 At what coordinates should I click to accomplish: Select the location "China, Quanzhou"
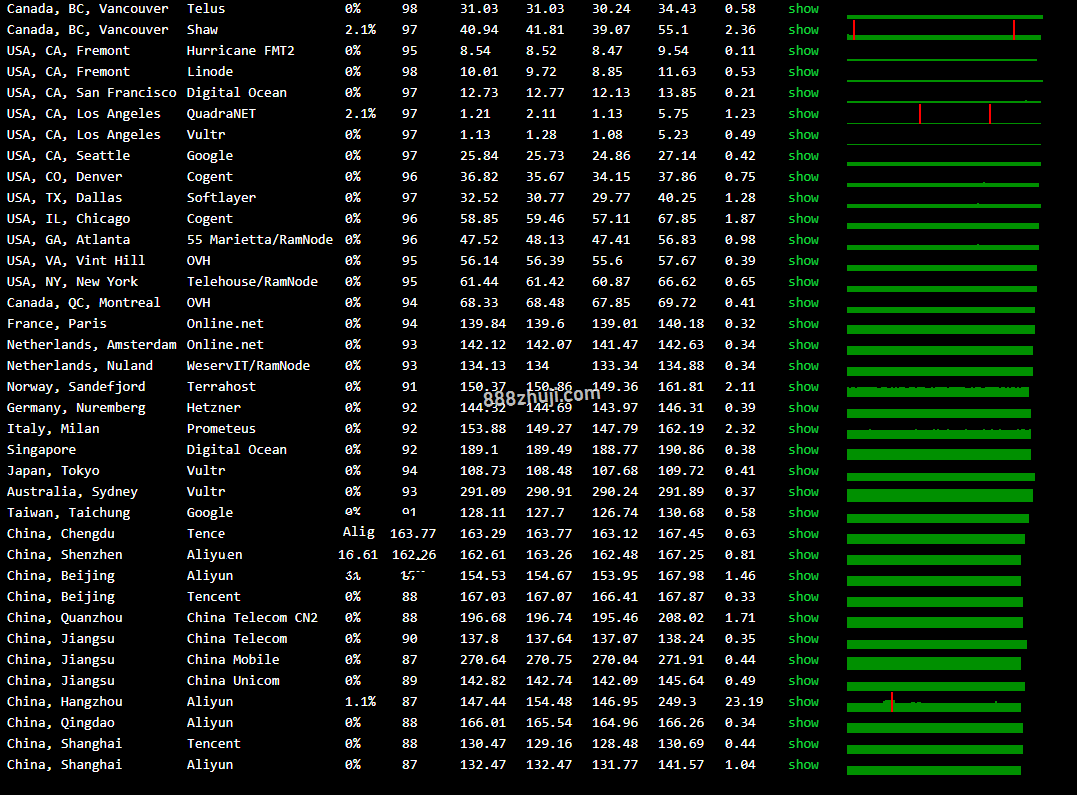(x=65, y=618)
